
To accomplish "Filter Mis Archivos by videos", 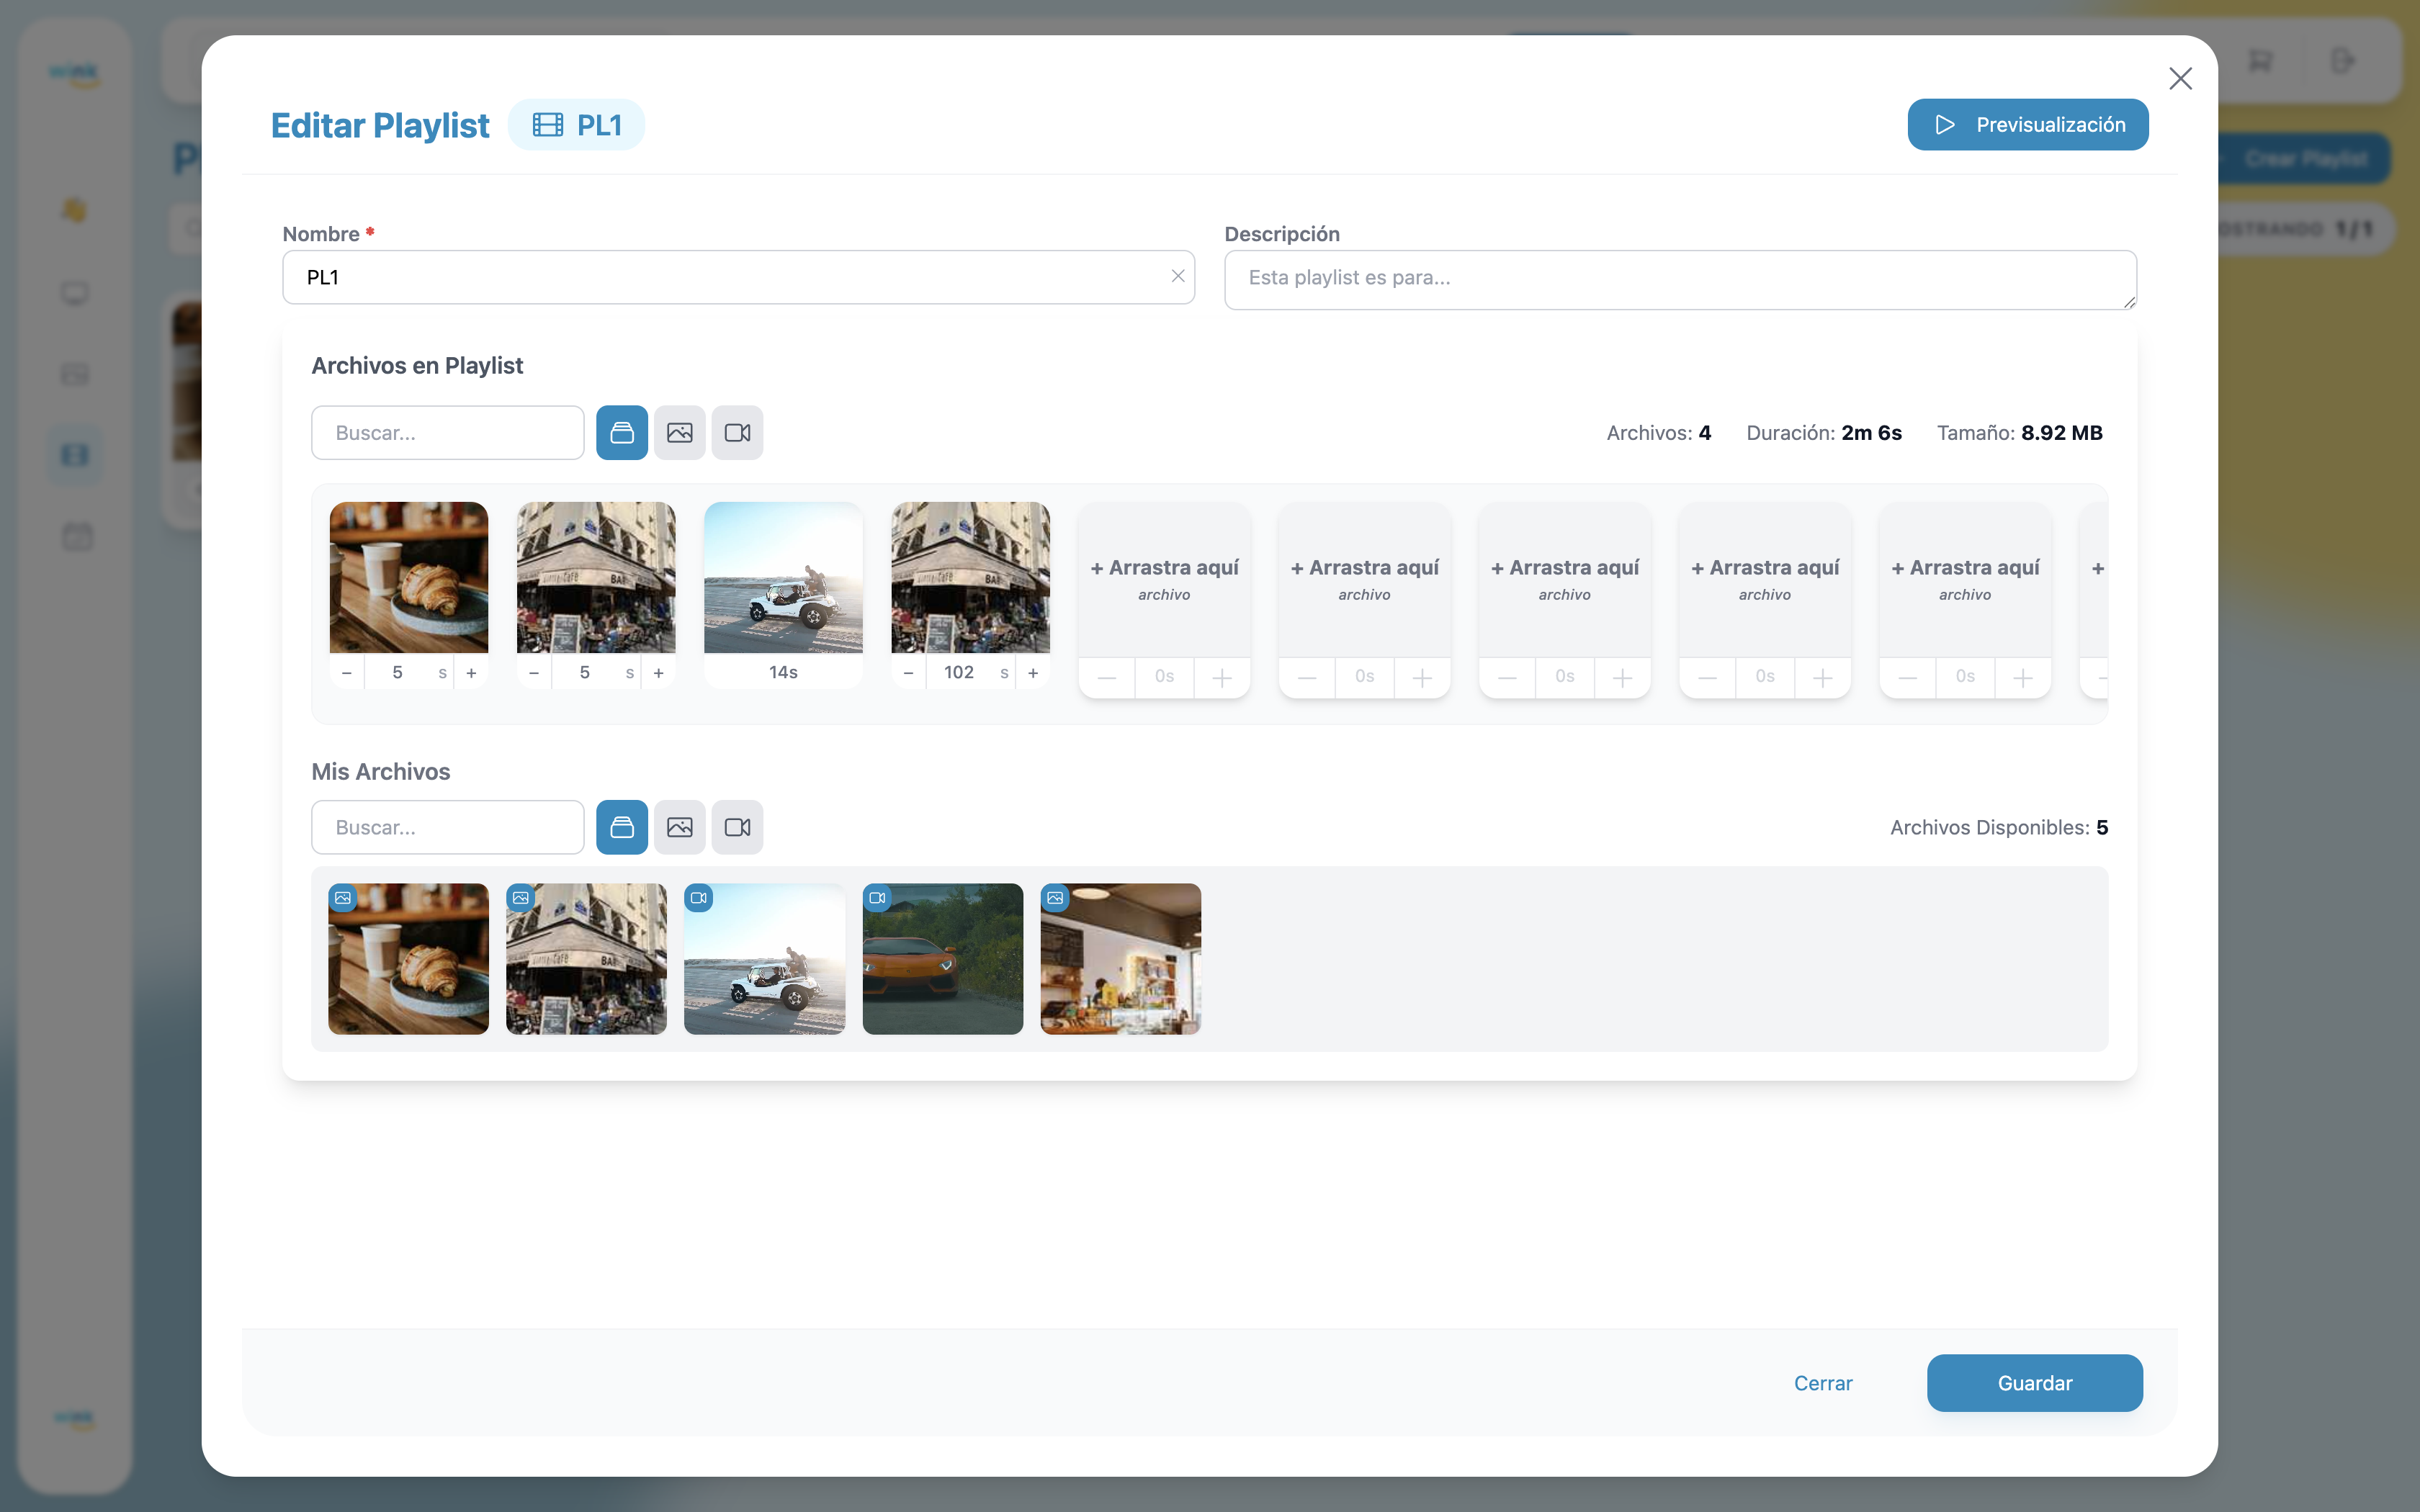I will point(737,827).
